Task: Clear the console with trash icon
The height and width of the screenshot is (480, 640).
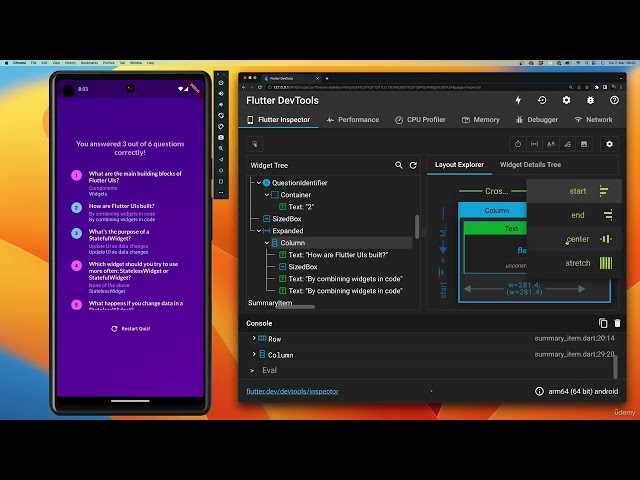Action: [618, 323]
